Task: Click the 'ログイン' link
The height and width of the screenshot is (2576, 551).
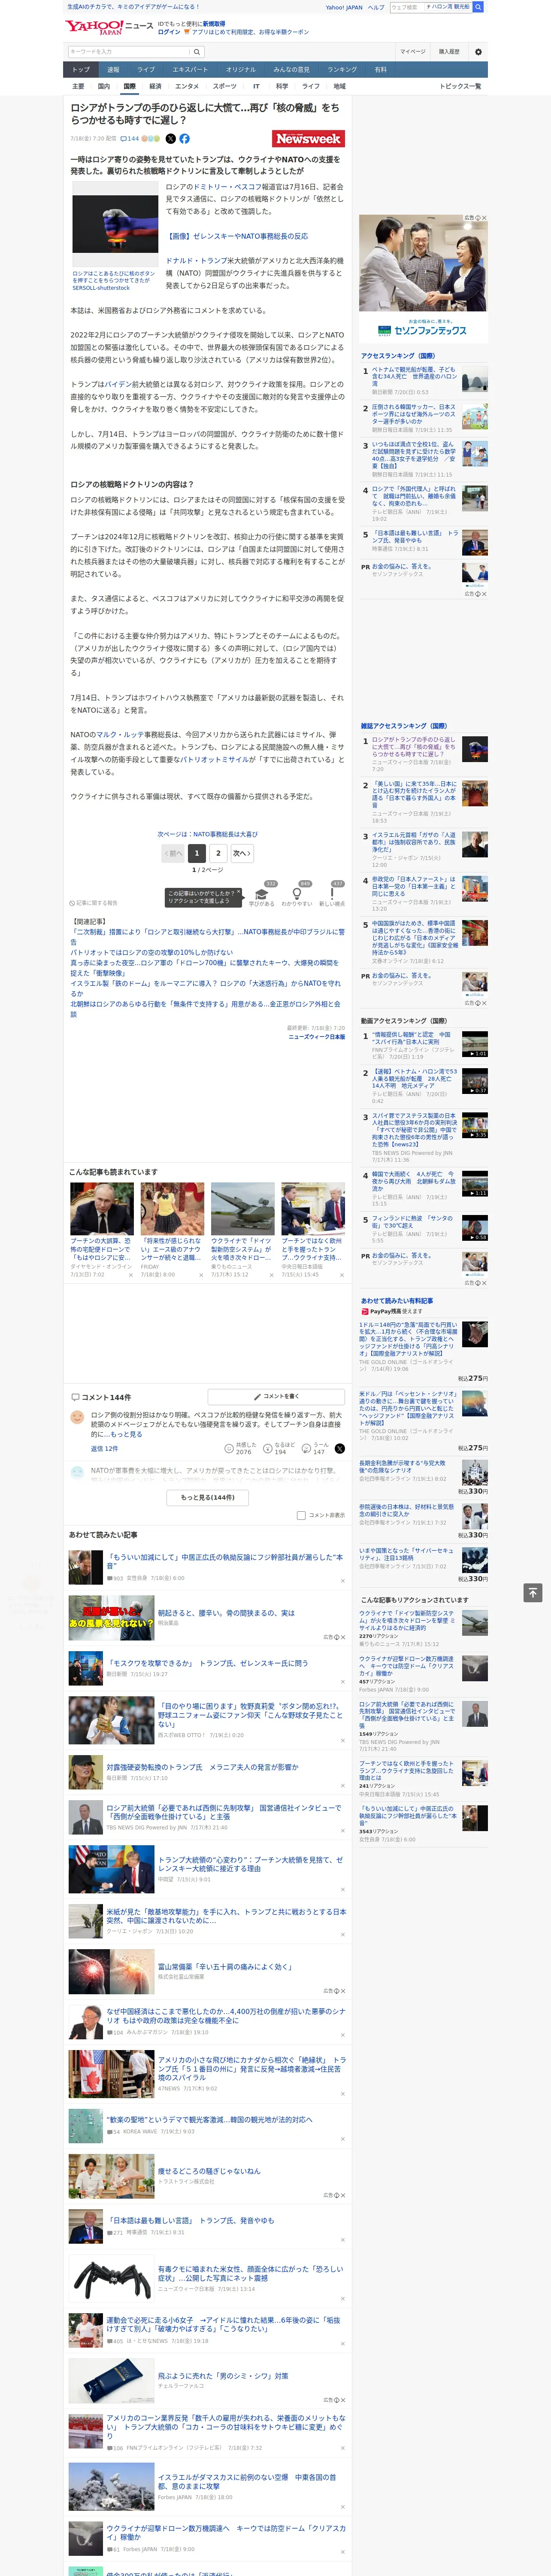Action: 169,32
